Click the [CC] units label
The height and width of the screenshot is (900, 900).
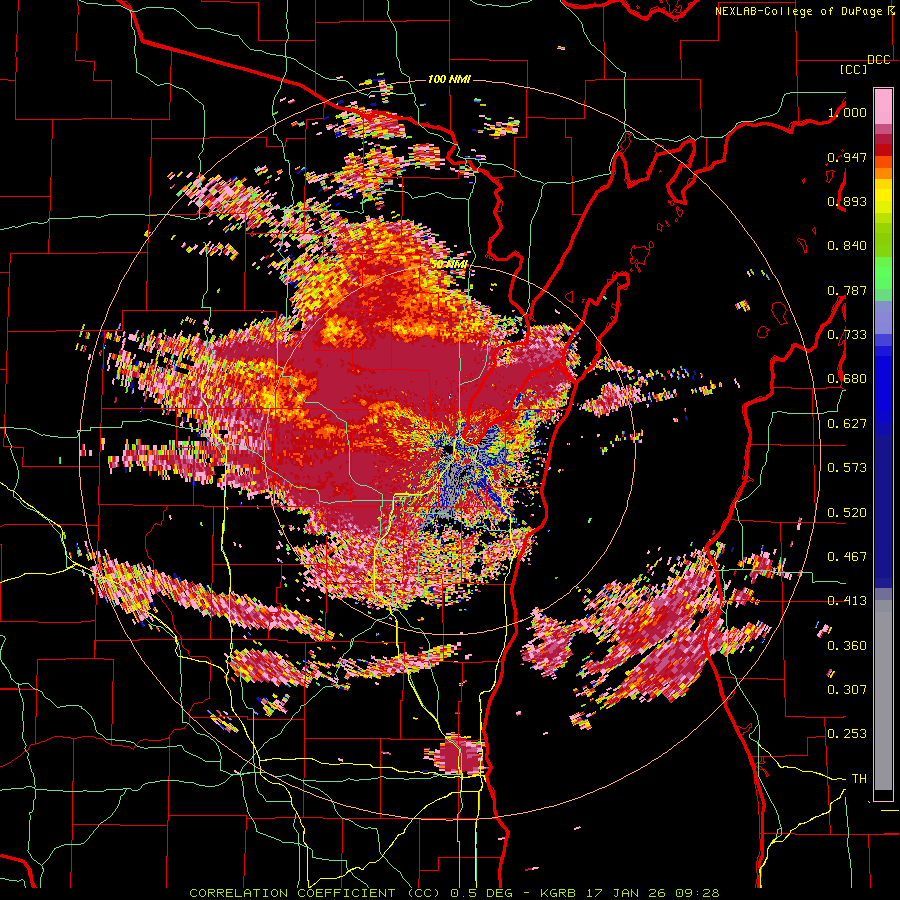coord(853,69)
